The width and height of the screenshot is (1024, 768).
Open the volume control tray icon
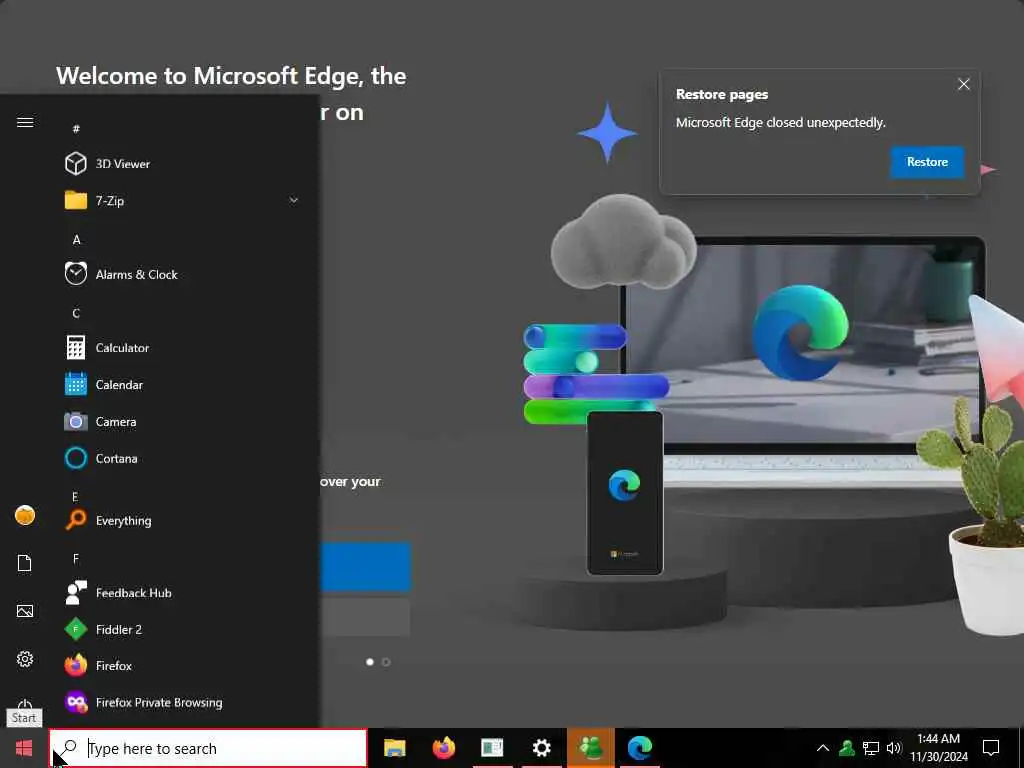pyautogui.click(x=894, y=748)
